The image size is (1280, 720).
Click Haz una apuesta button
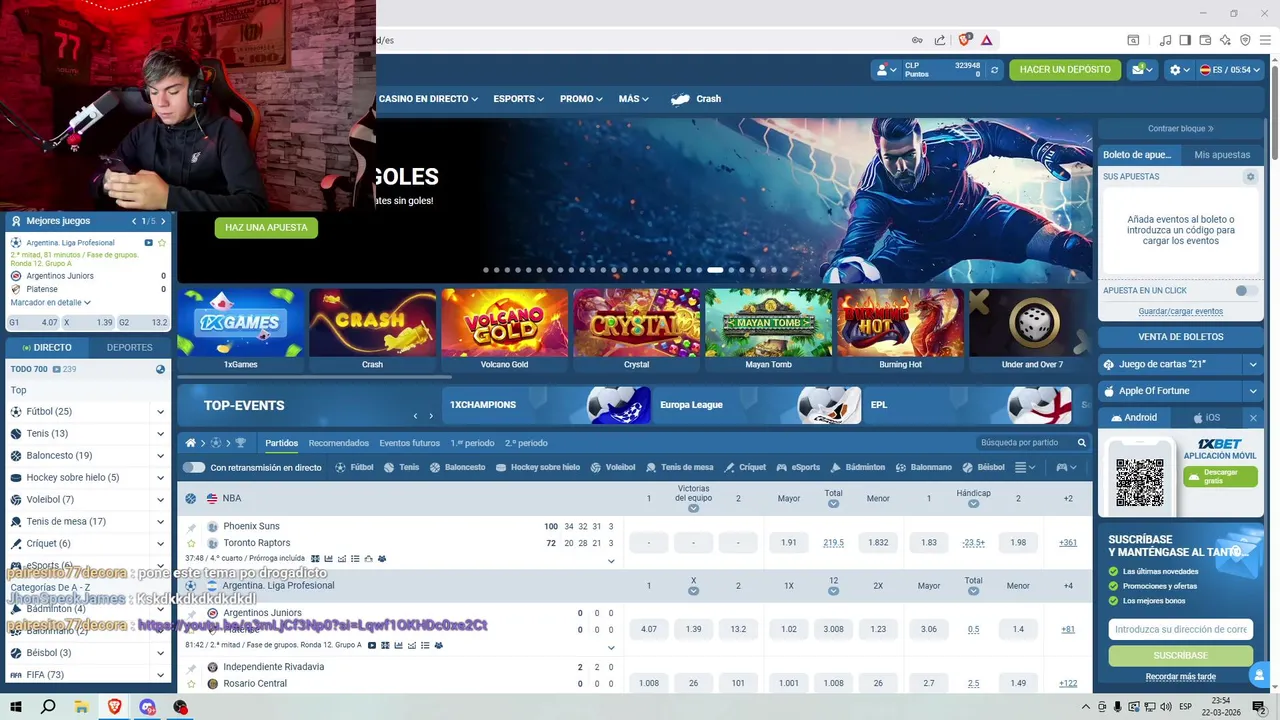click(266, 228)
